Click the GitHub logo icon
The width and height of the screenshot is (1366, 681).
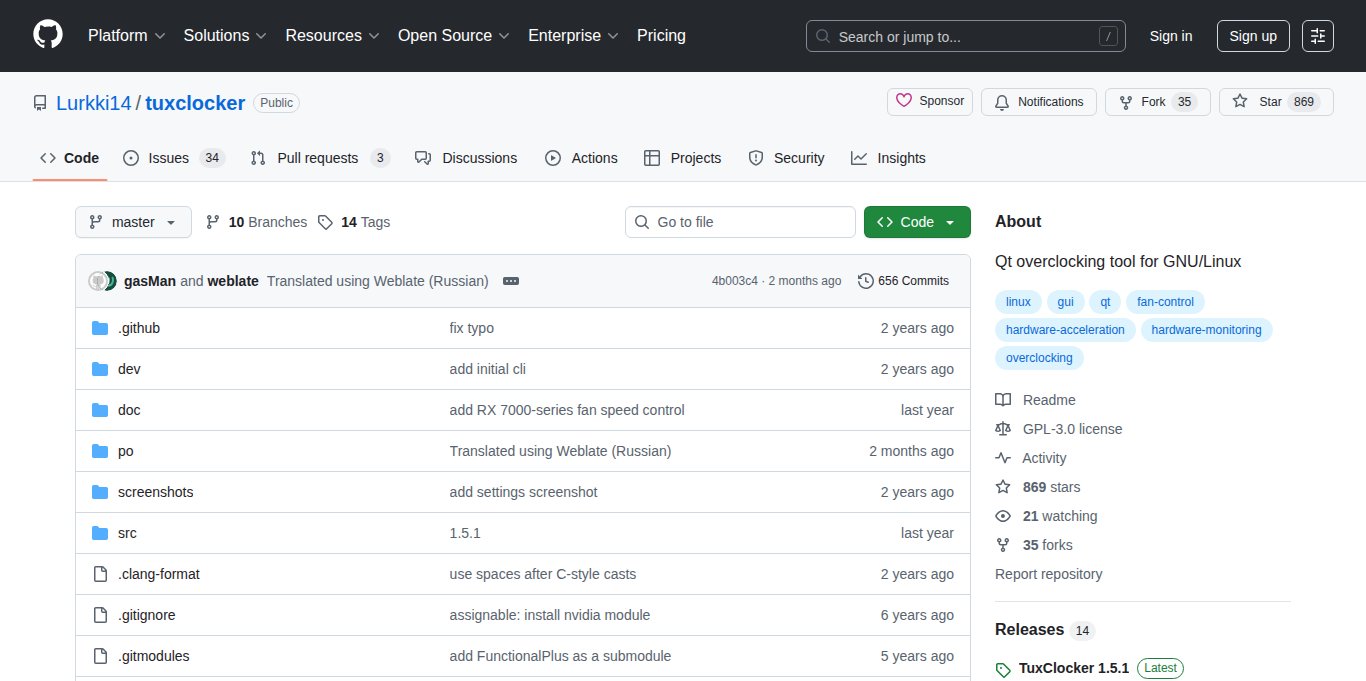point(48,36)
